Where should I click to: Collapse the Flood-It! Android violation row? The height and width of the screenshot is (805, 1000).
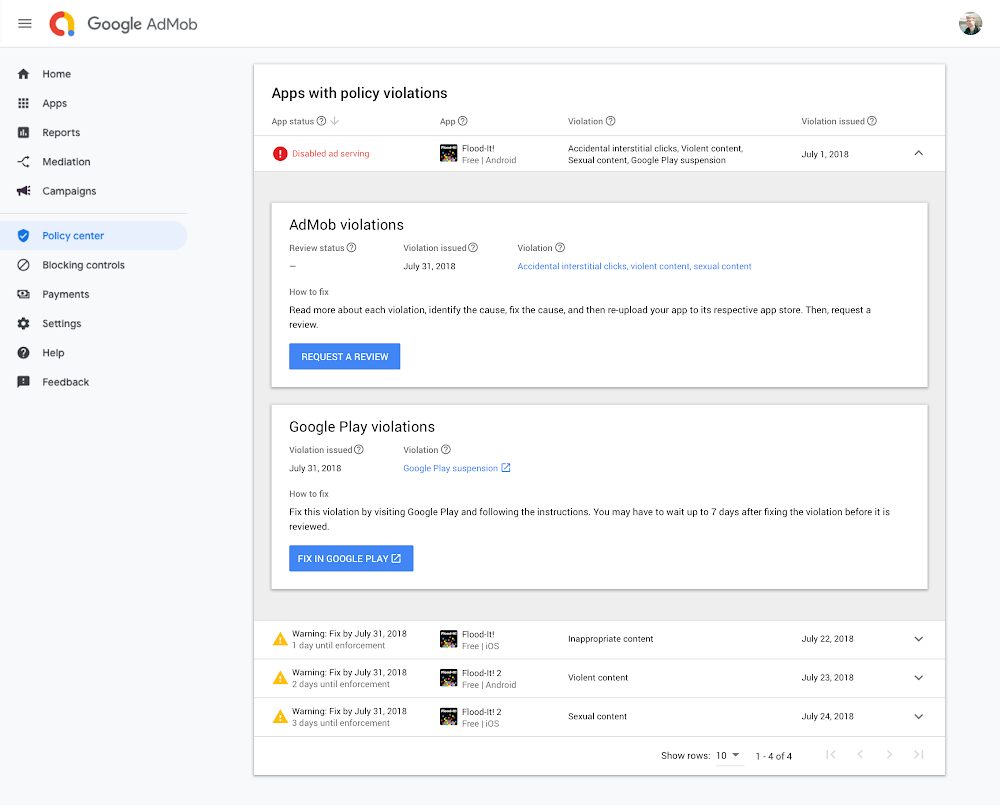click(919, 153)
